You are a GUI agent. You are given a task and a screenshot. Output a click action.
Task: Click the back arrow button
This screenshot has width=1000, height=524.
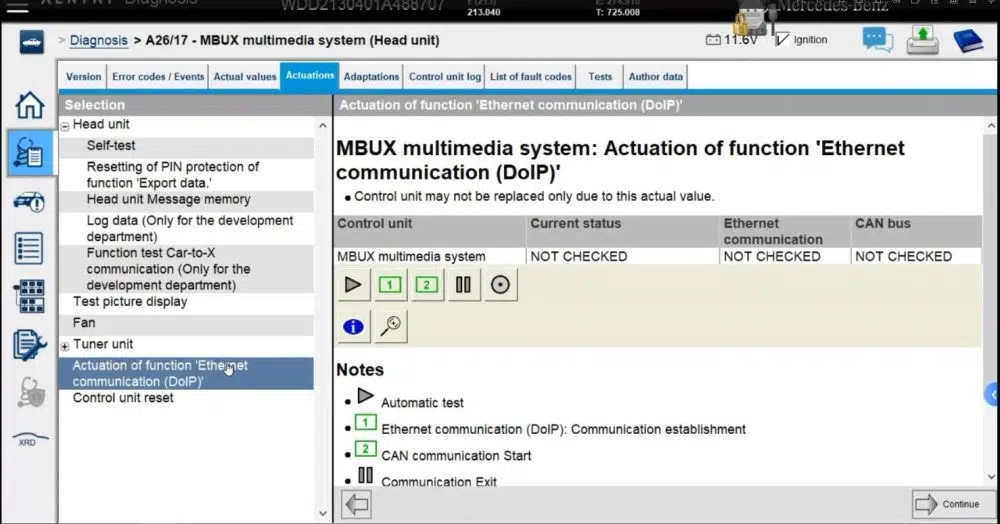point(357,505)
